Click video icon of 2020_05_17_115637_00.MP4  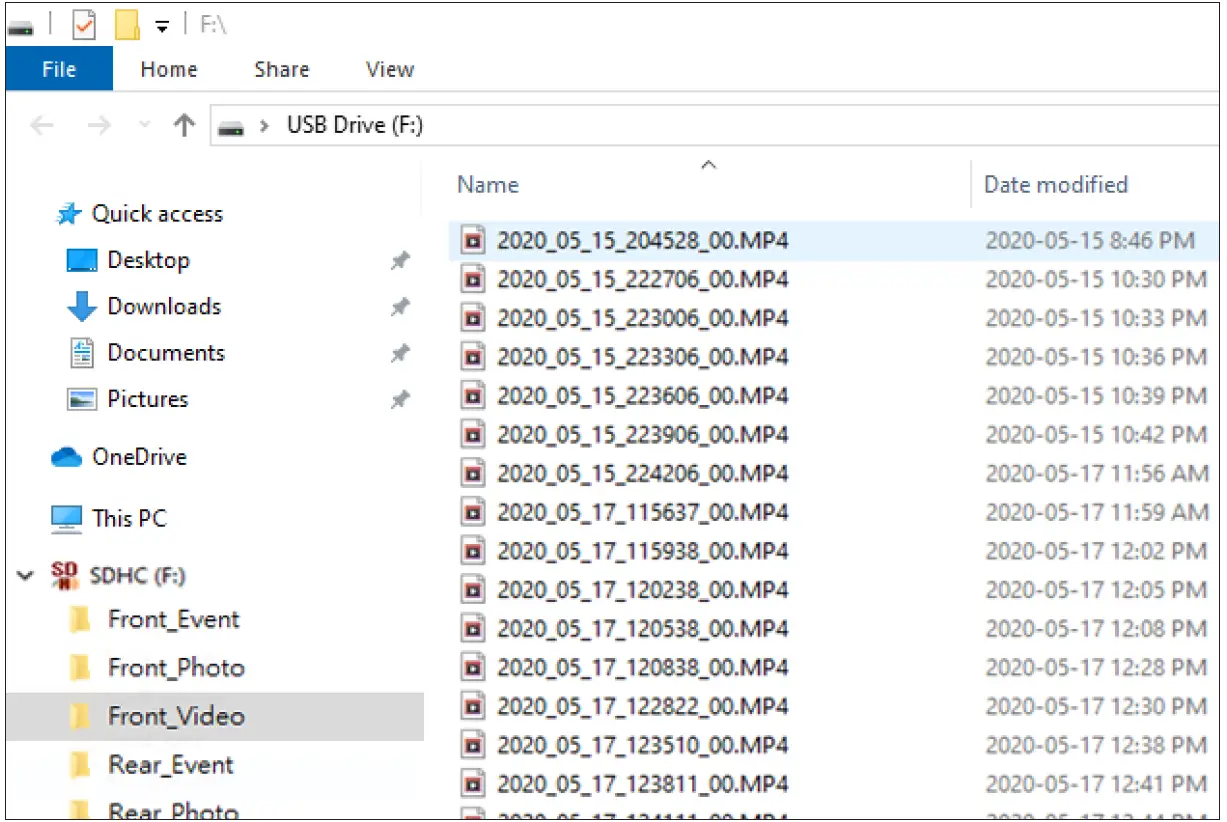[x=474, y=512]
